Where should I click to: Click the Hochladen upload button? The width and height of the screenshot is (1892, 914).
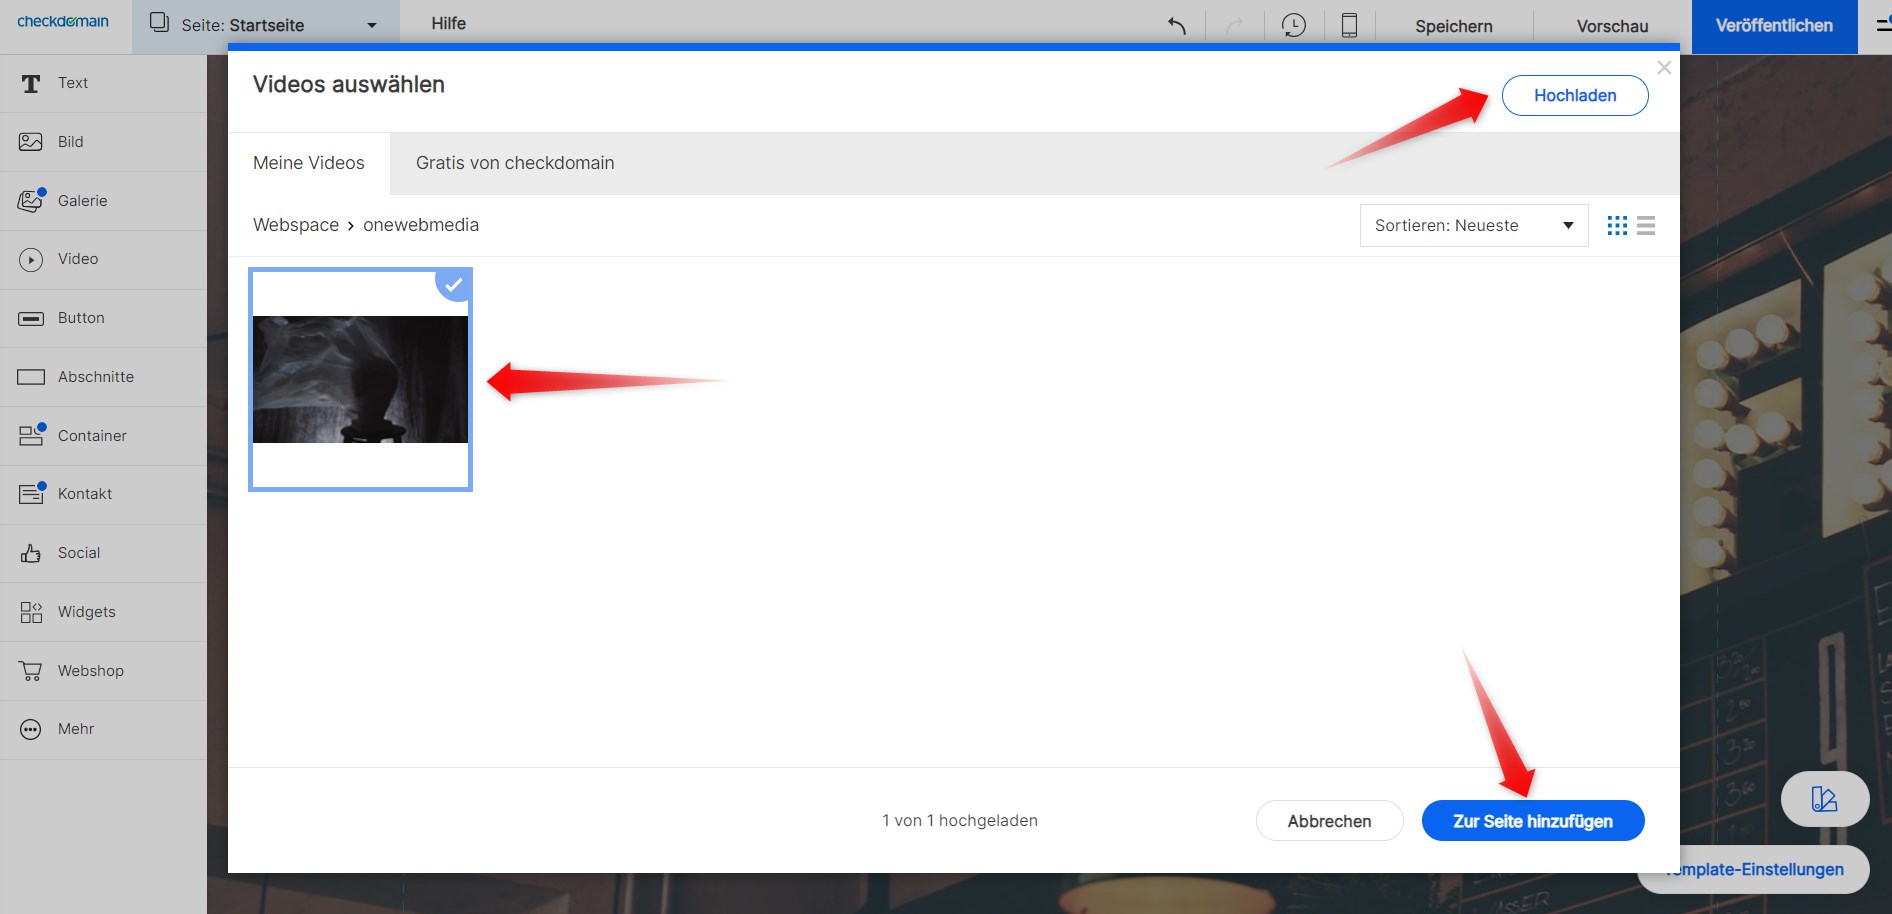[1574, 96]
